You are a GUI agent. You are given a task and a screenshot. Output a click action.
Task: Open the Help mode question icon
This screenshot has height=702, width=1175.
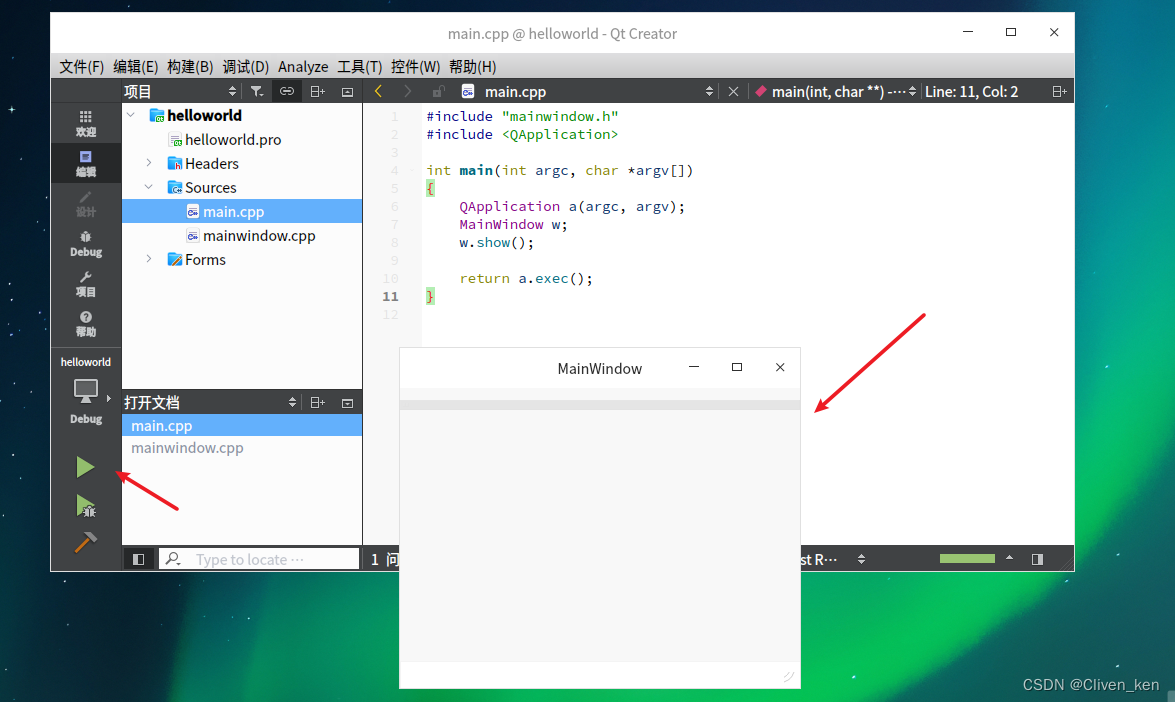[85, 323]
